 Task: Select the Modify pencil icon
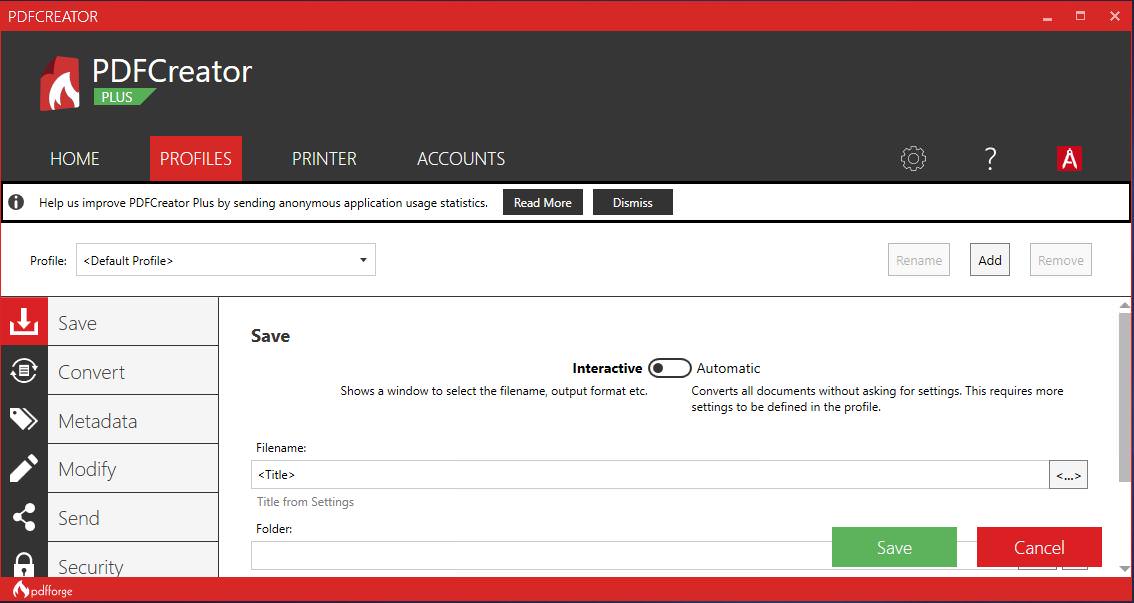click(x=24, y=469)
